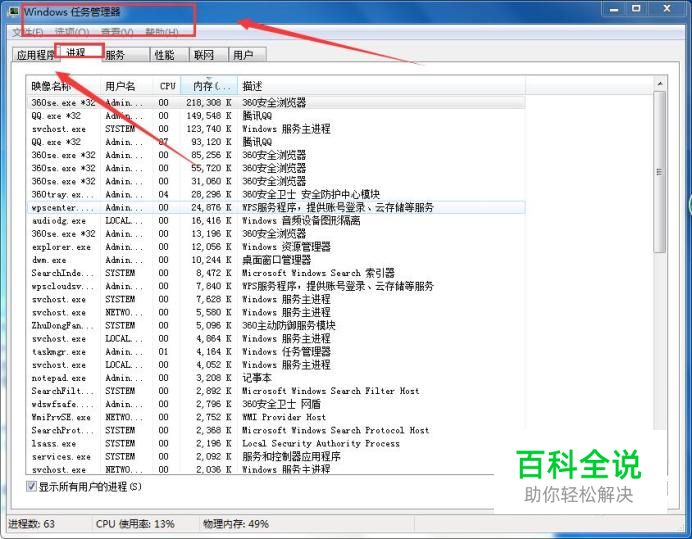The height and width of the screenshot is (539, 692).
Task: Close the Task Manager window
Action: click(667, 9)
